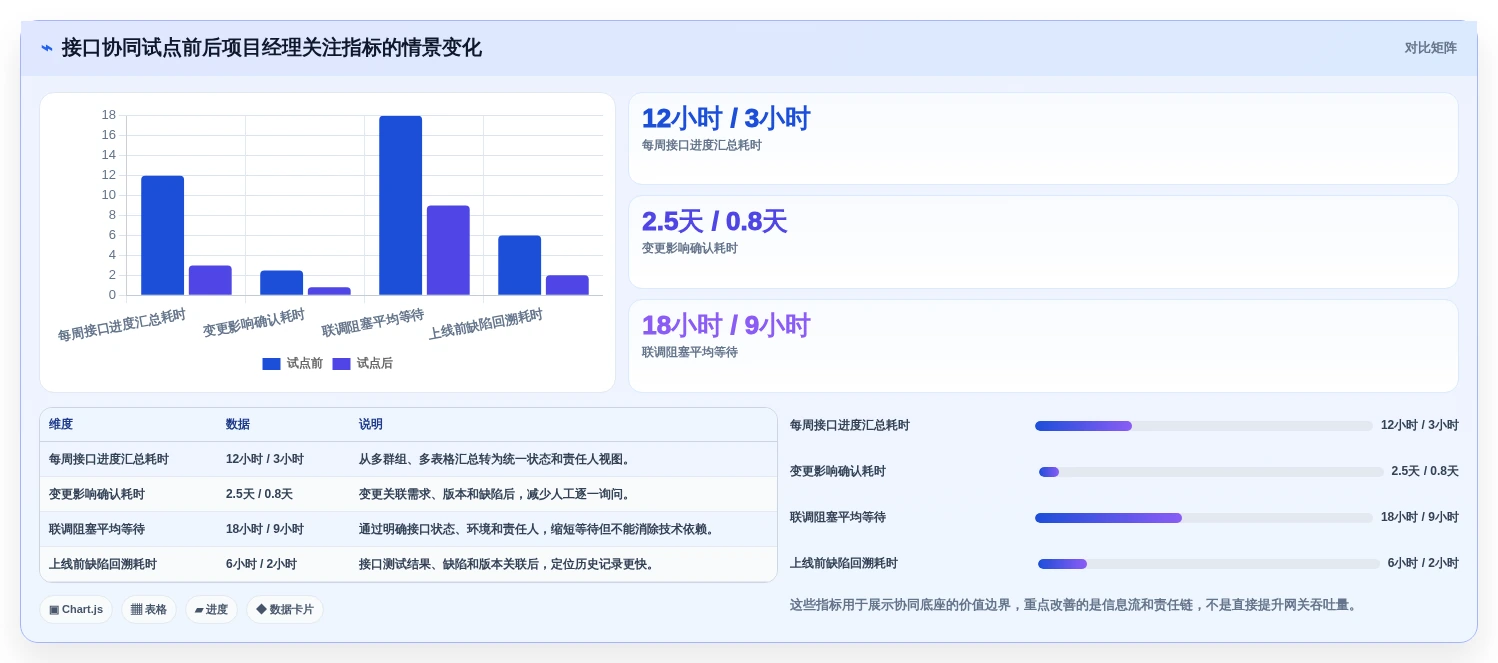Click the Chart.js tag chip
The width and height of the screenshot is (1498, 663).
pyautogui.click(x=76, y=609)
